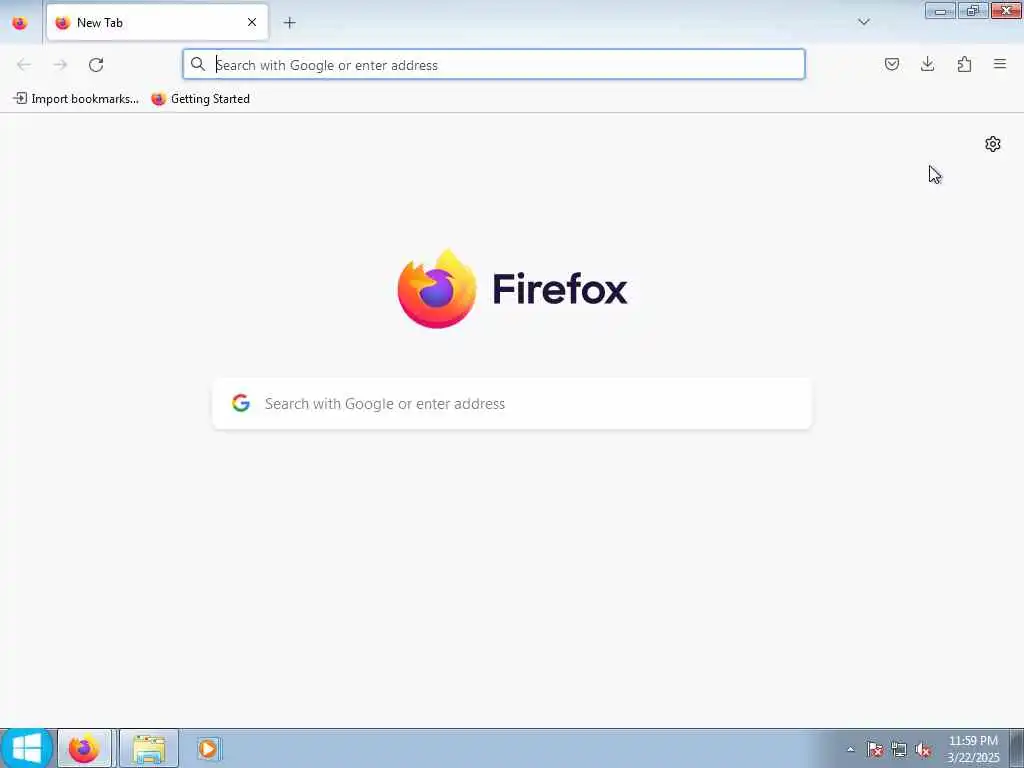Image resolution: width=1024 pixels, height=768 pixels.
Task: Click Import bookmarks link
Action: point(76,99)
